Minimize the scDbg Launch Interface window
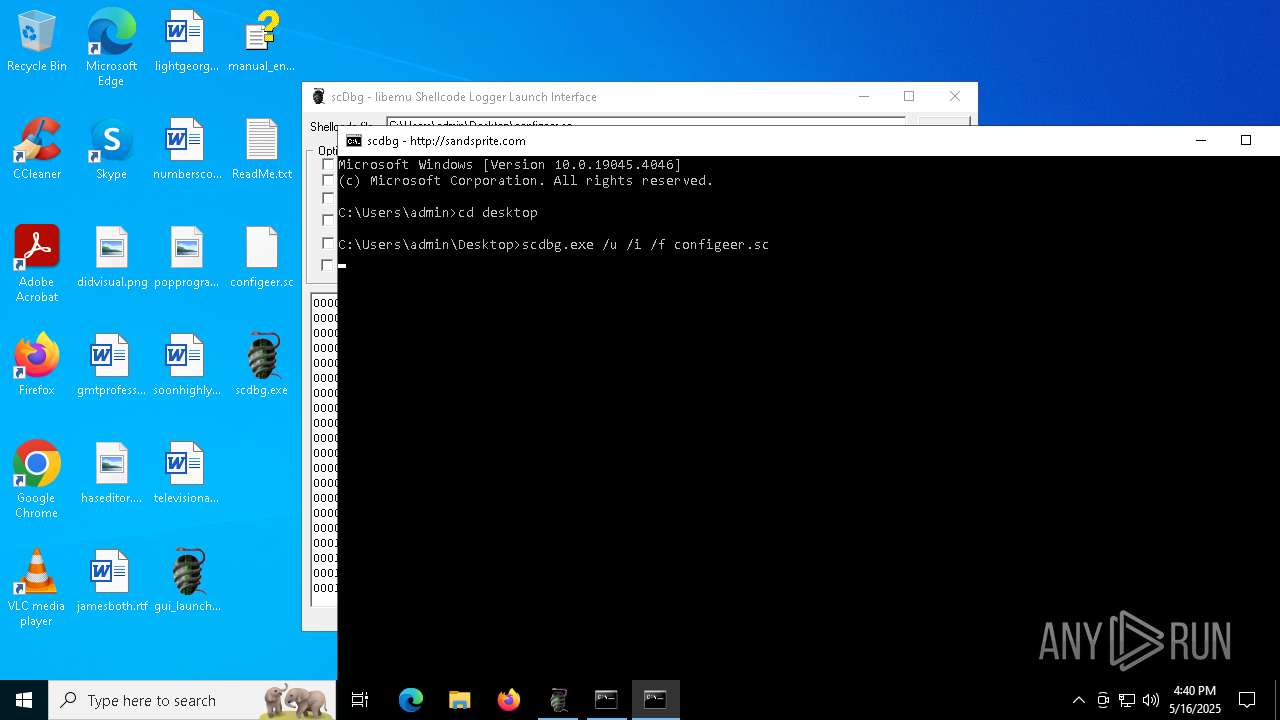Viewport: 1280px width, 720px height. click(864, 97)
